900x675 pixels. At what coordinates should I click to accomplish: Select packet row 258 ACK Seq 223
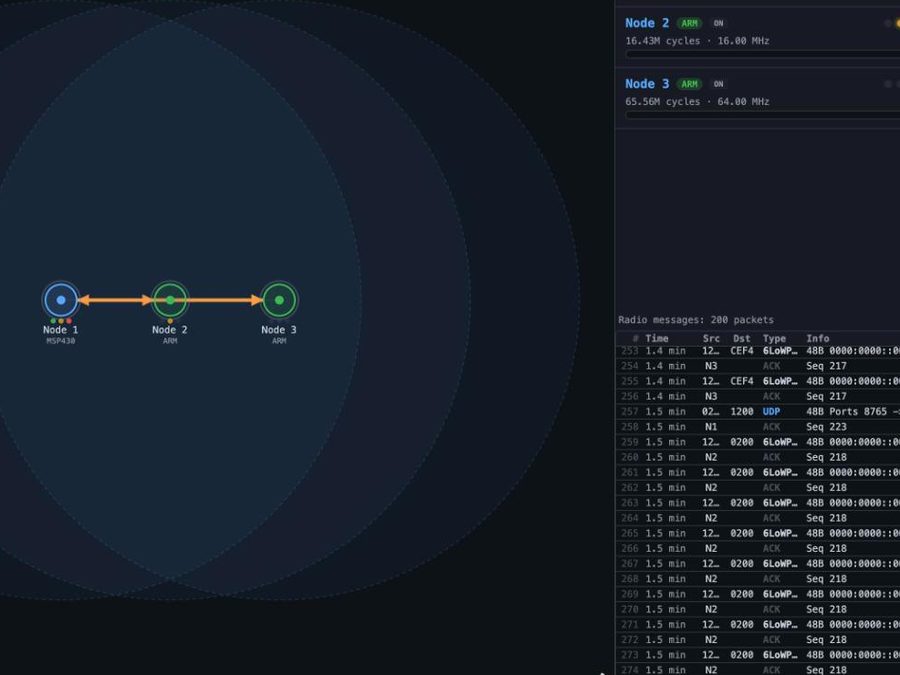point(758,426)
